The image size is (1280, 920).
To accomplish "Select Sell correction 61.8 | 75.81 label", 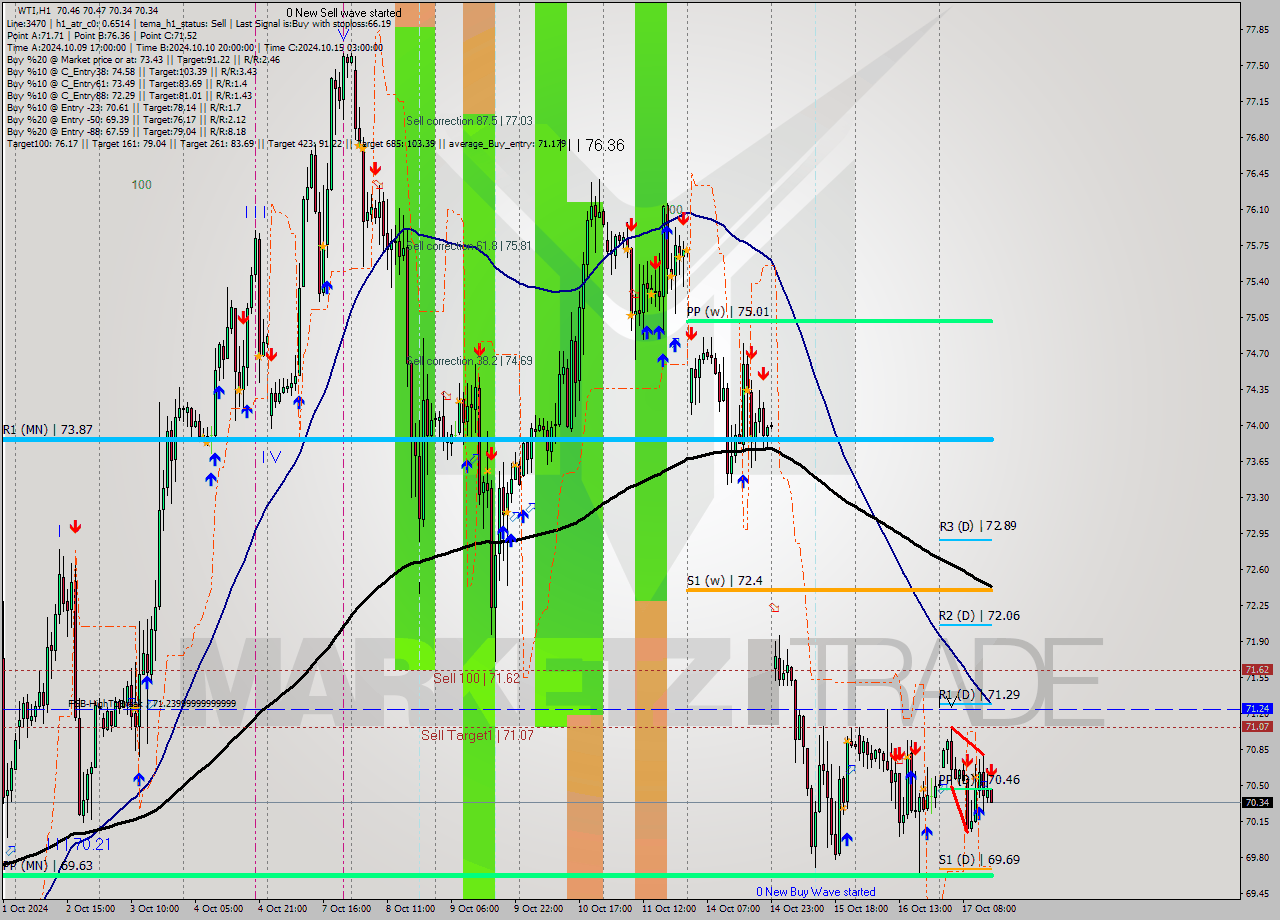I will click(x=469, y=246).
